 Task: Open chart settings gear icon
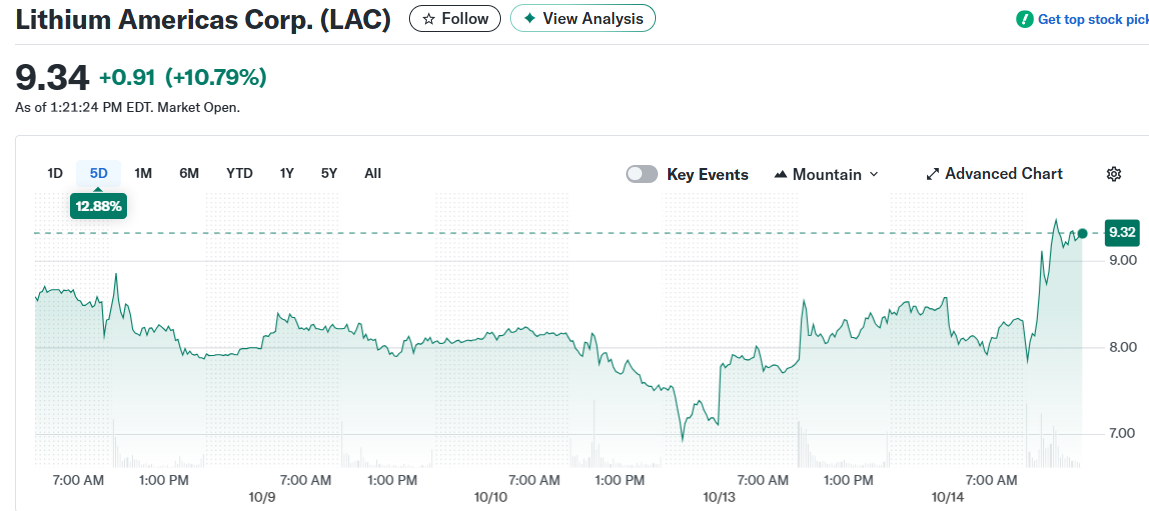[x=1114, y=174]
